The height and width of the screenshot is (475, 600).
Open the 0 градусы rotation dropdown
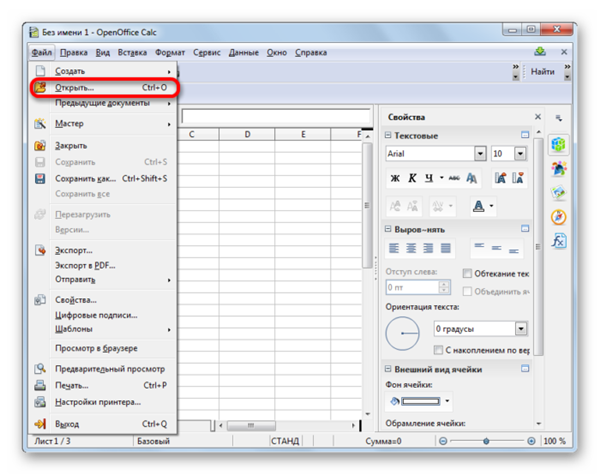tap(521, 328)
